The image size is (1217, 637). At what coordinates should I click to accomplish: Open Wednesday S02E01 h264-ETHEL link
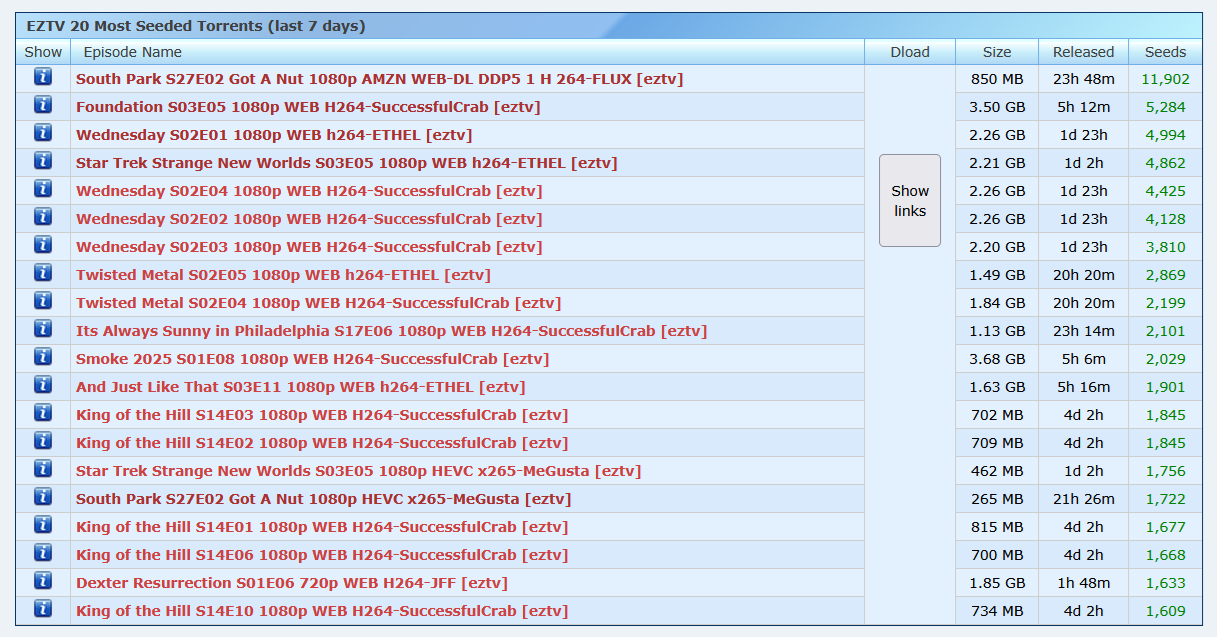[274, 135]
